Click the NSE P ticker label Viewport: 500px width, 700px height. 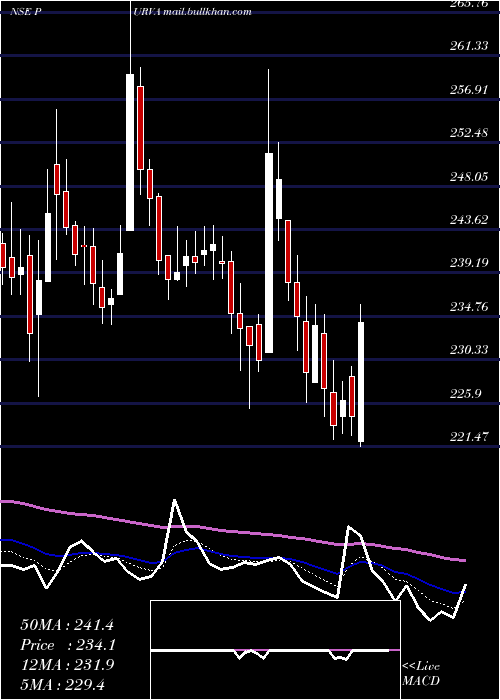(26, 12)
